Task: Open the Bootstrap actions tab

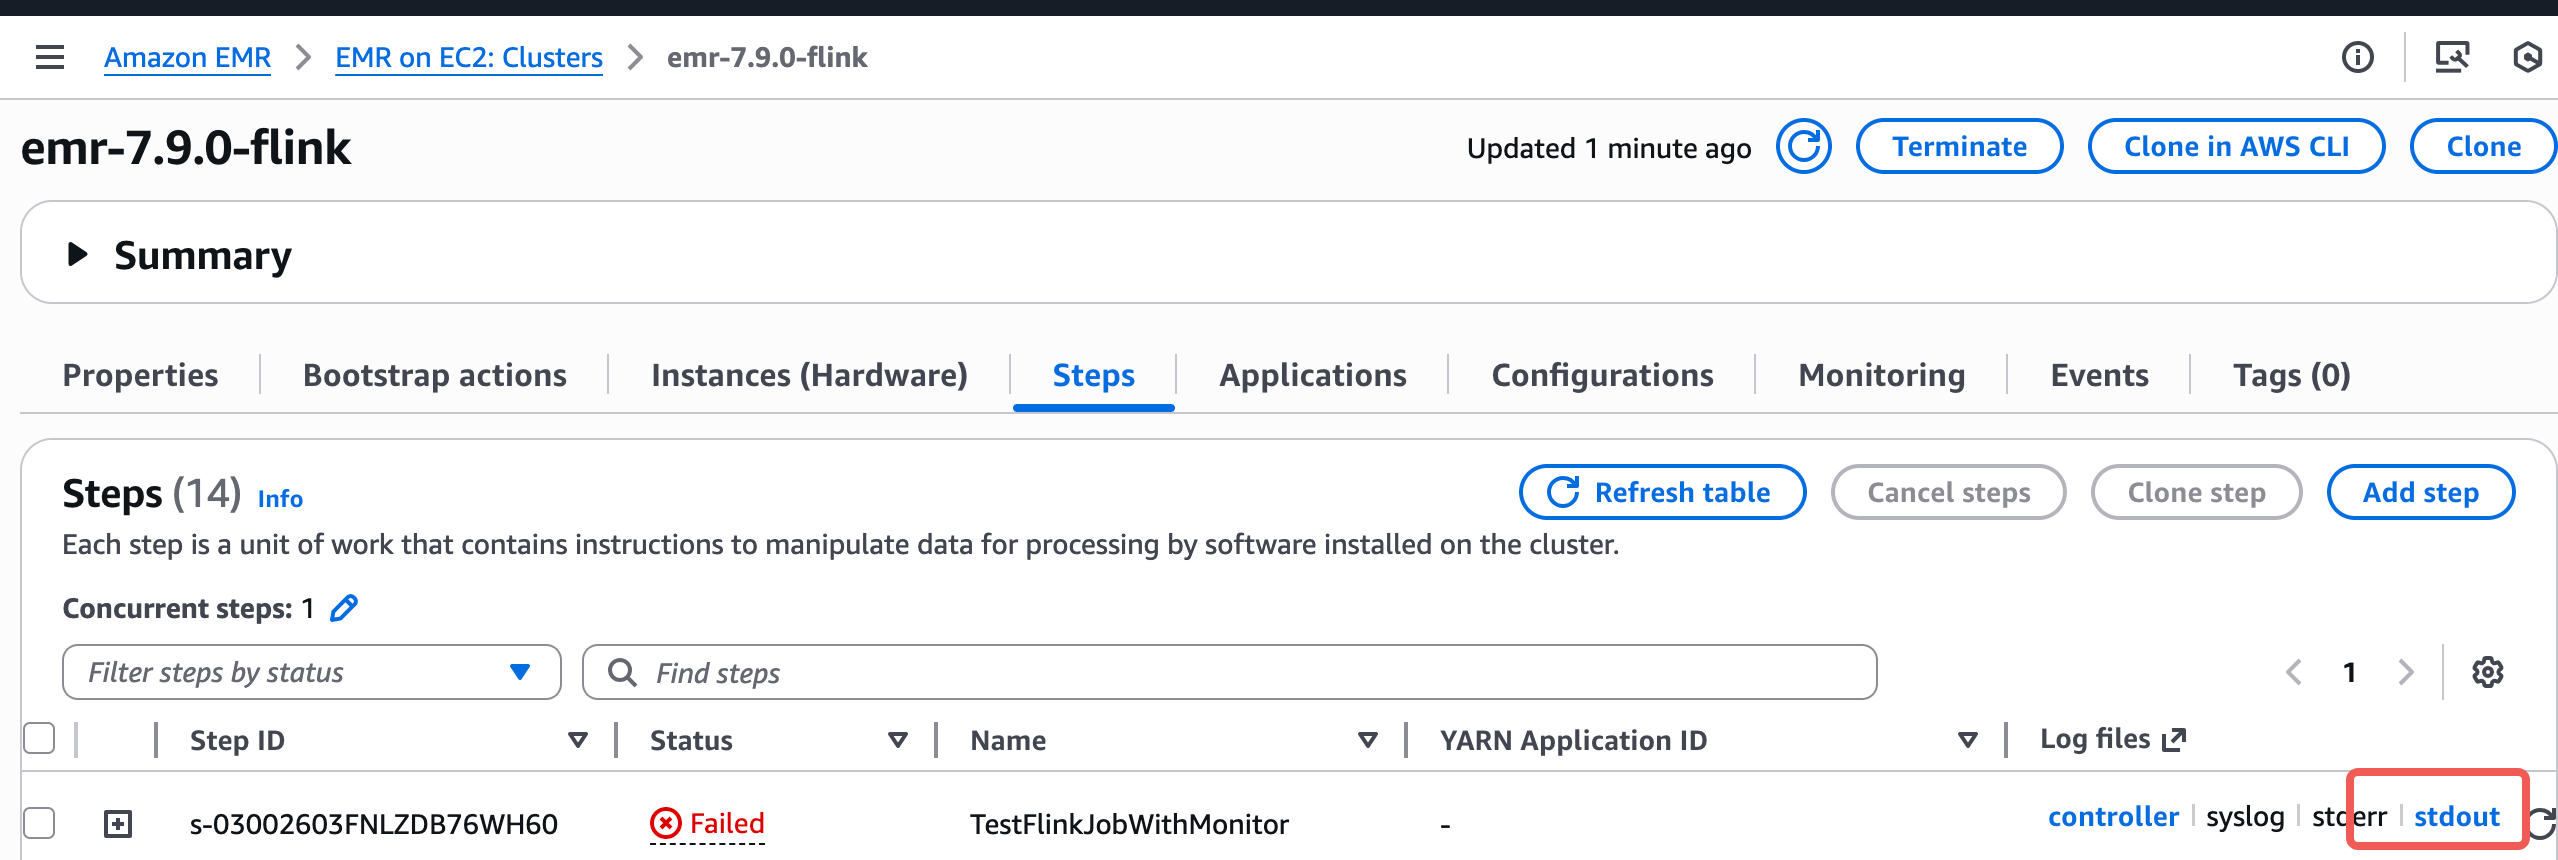Action: click(434, 375)
